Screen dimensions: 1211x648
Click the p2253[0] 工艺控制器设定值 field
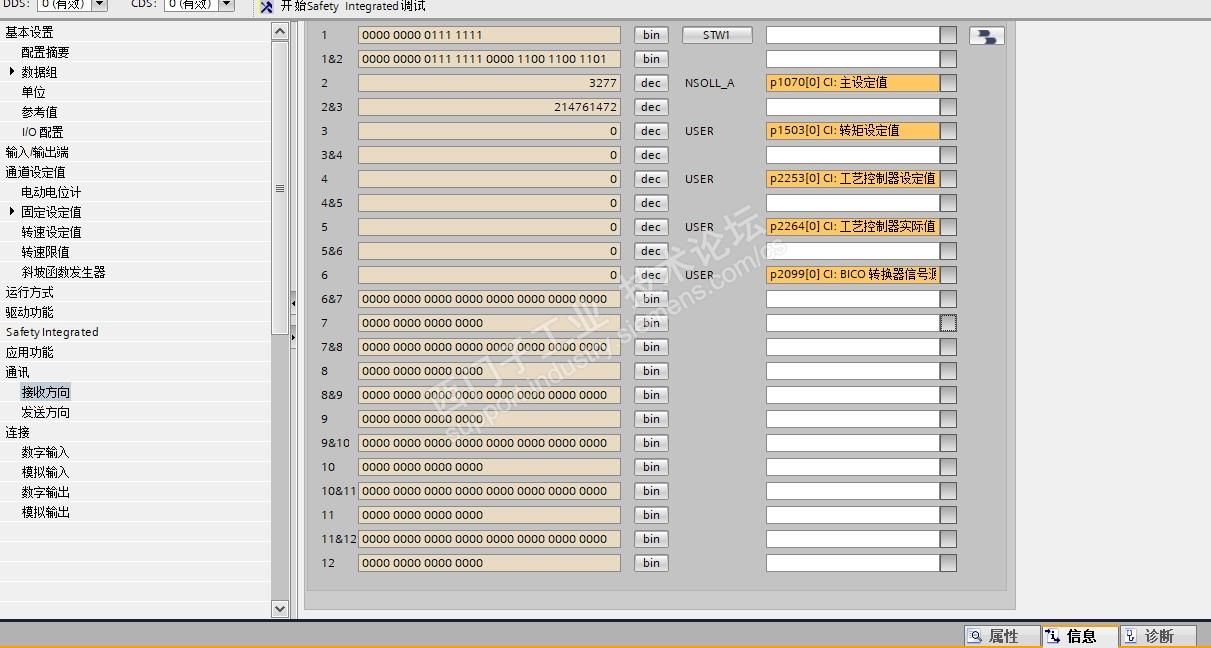(853, 179)
